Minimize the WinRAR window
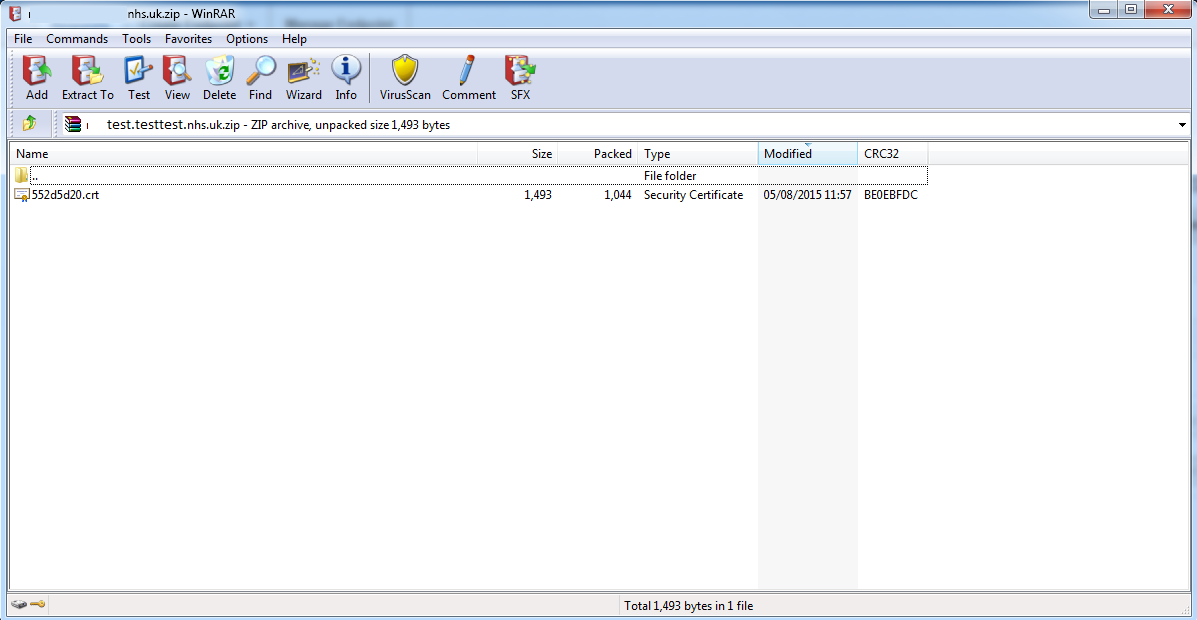Image resolution: width=1197 pixels, height=620 pixels. pyautogui.click(x=1104, y=10)
